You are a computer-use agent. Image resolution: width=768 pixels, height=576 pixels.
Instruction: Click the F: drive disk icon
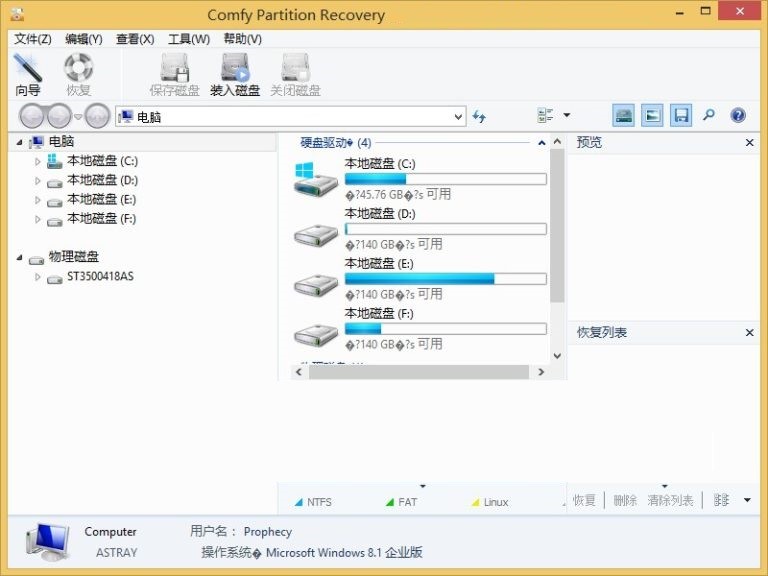[316, 336]
